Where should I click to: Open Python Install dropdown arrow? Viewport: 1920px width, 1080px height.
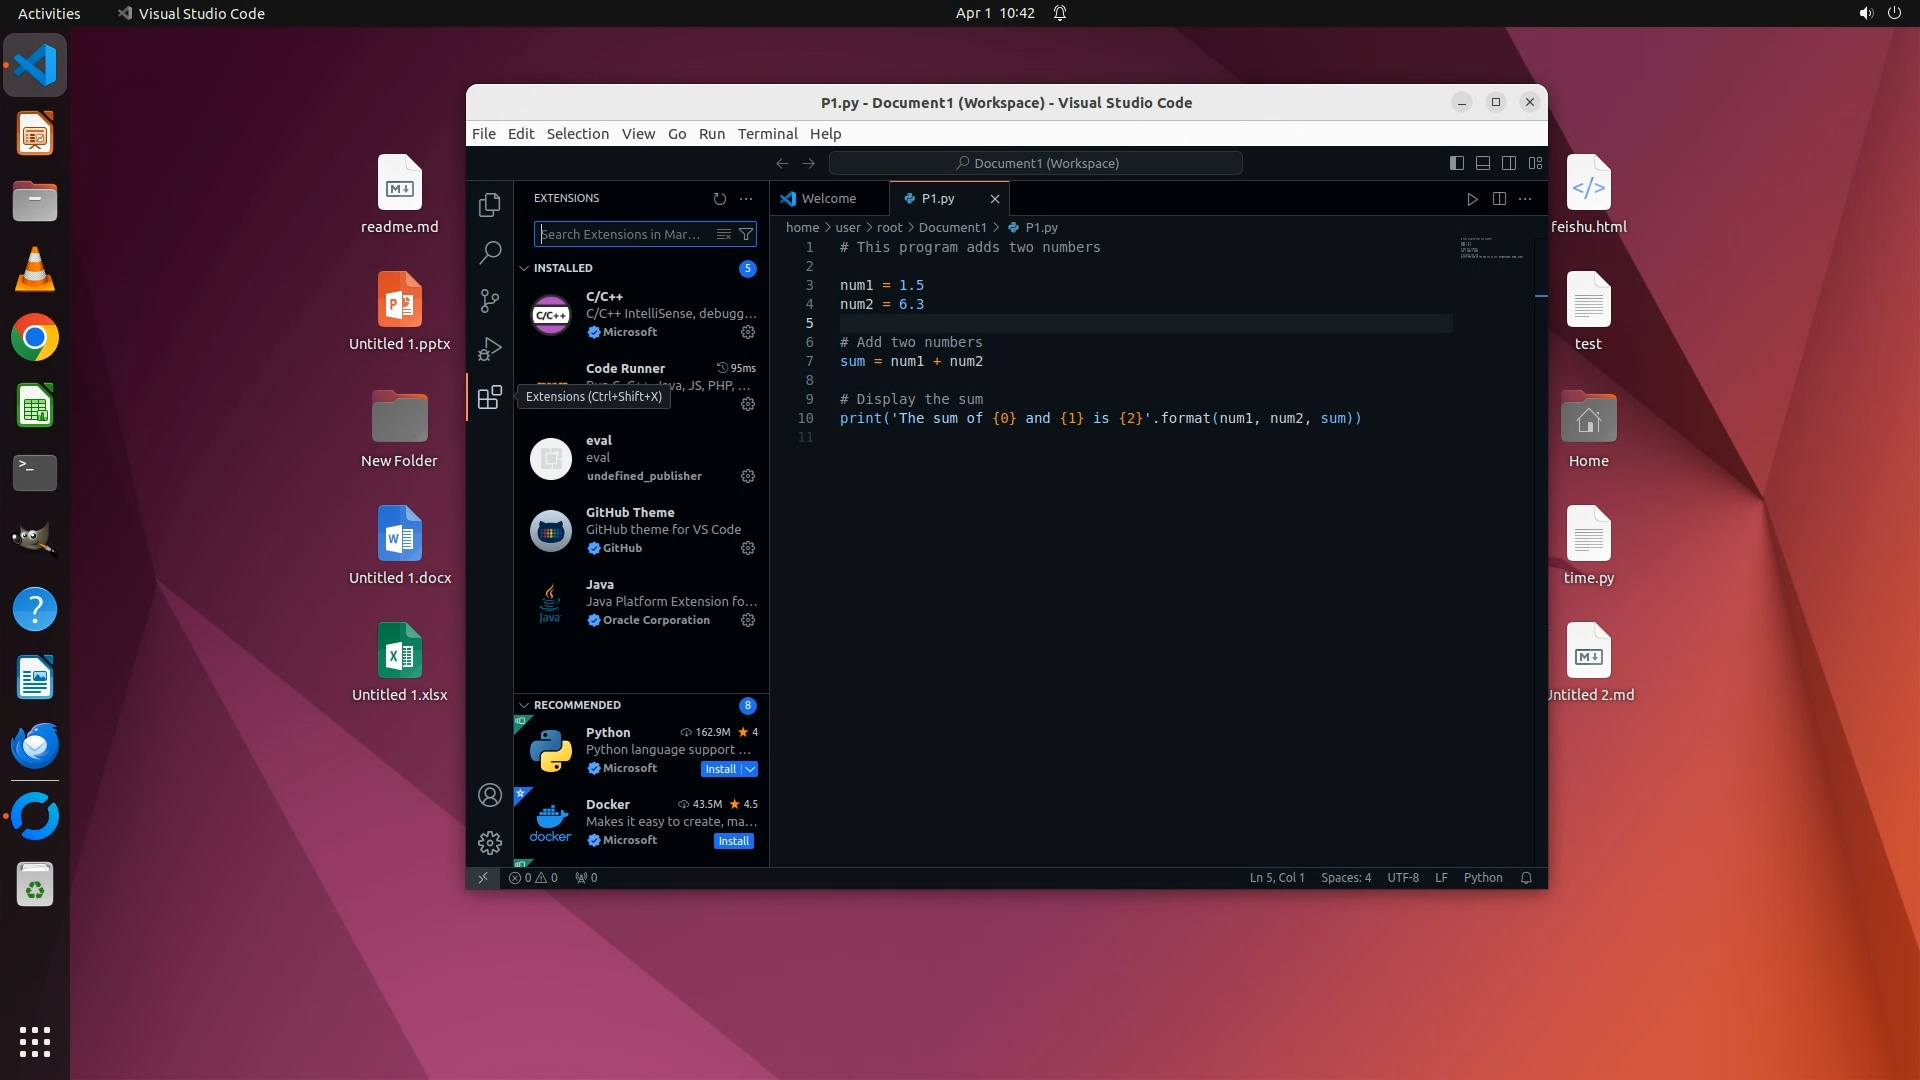(750, 769)
